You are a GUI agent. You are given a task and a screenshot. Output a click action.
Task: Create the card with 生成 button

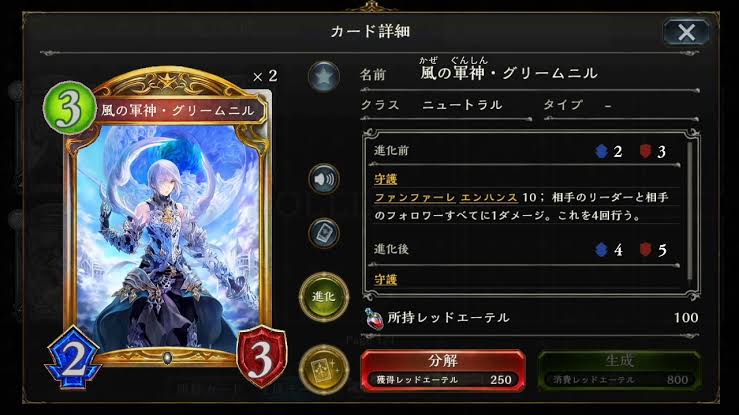[619, 370]
